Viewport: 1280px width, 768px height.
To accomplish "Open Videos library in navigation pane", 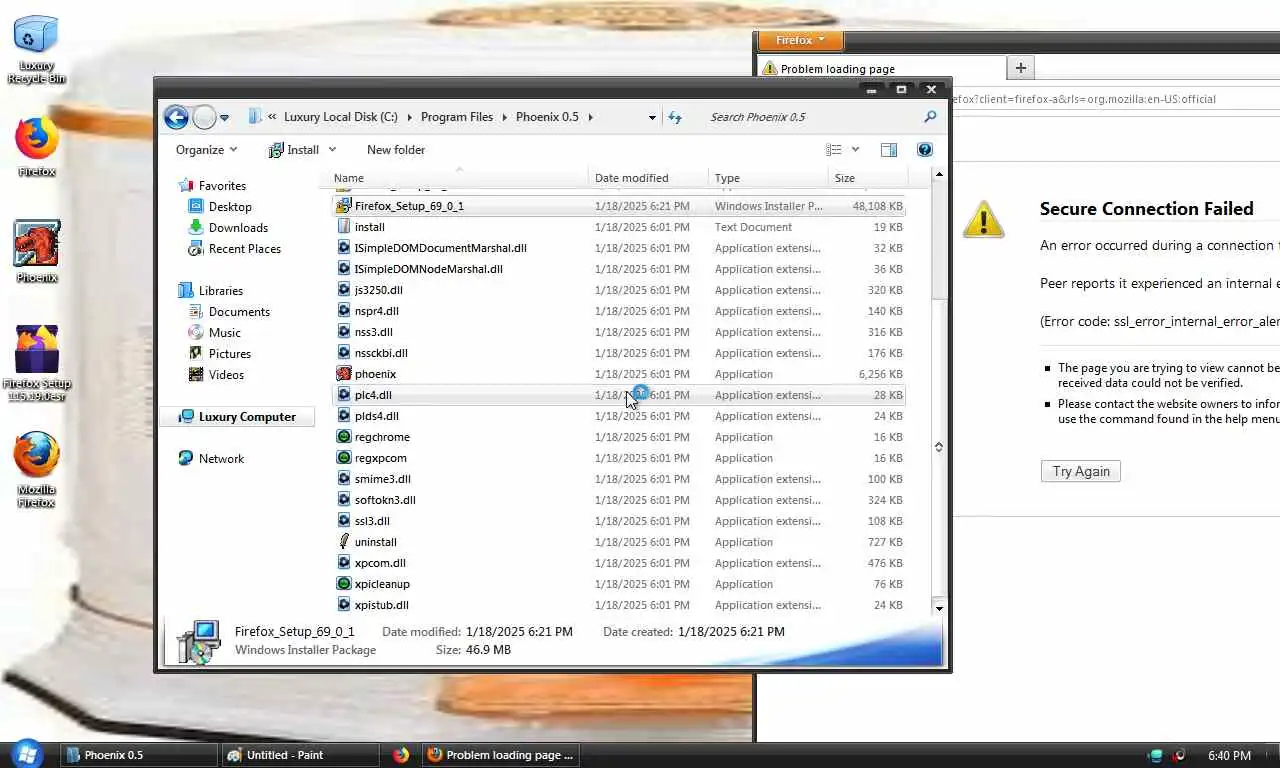I will (226, 375).
